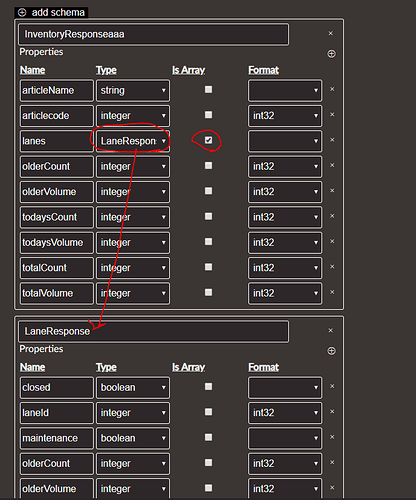Edit the todaysCount name field
The height and width of the screenshot is (500, 416).
(x=57, y=217)
